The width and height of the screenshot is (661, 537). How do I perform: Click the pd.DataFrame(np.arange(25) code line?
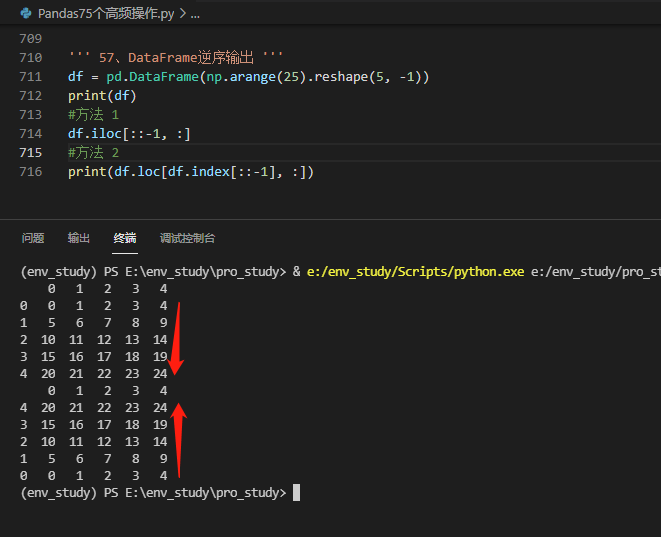(x=249, y=77)
